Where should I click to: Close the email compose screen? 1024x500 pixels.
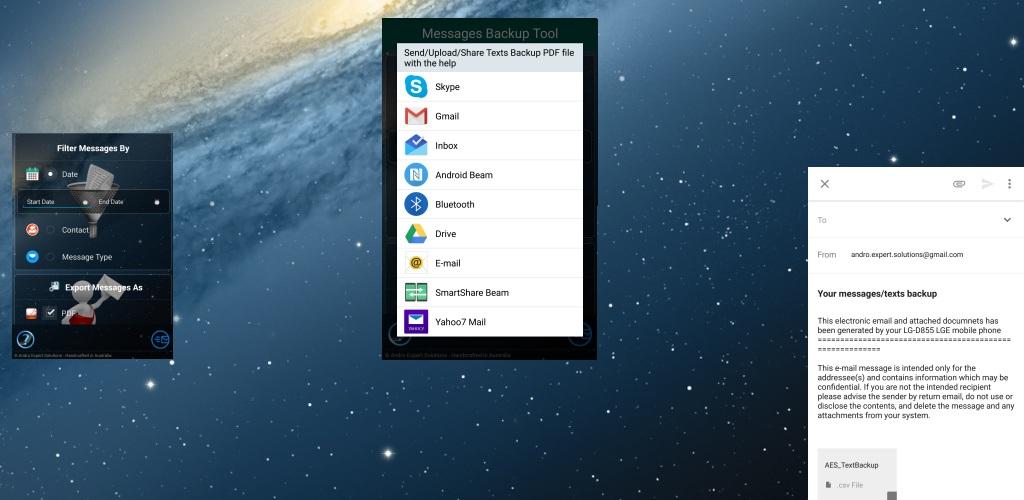pyautogui.click(x=824, y=184)
